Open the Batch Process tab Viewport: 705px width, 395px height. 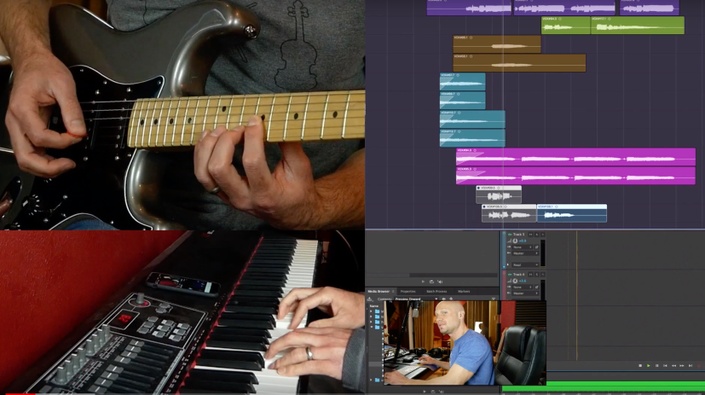[x=436, y=292]
